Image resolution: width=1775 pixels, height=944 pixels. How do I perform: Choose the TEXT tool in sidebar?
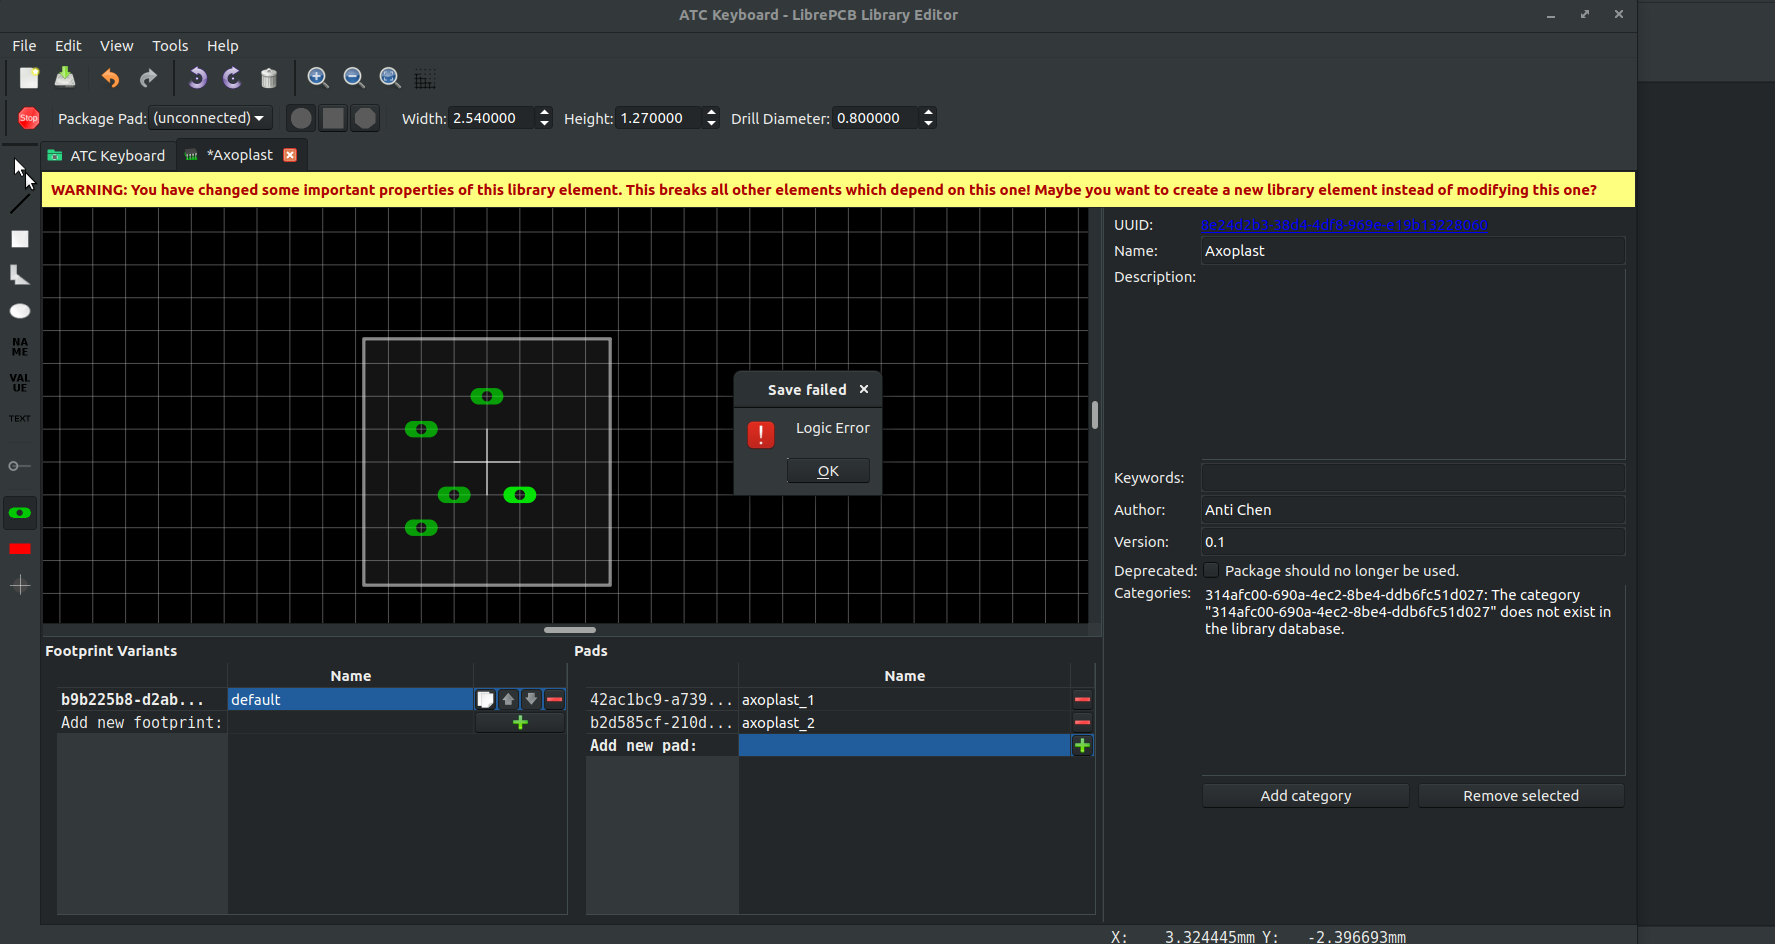(20, 418)
